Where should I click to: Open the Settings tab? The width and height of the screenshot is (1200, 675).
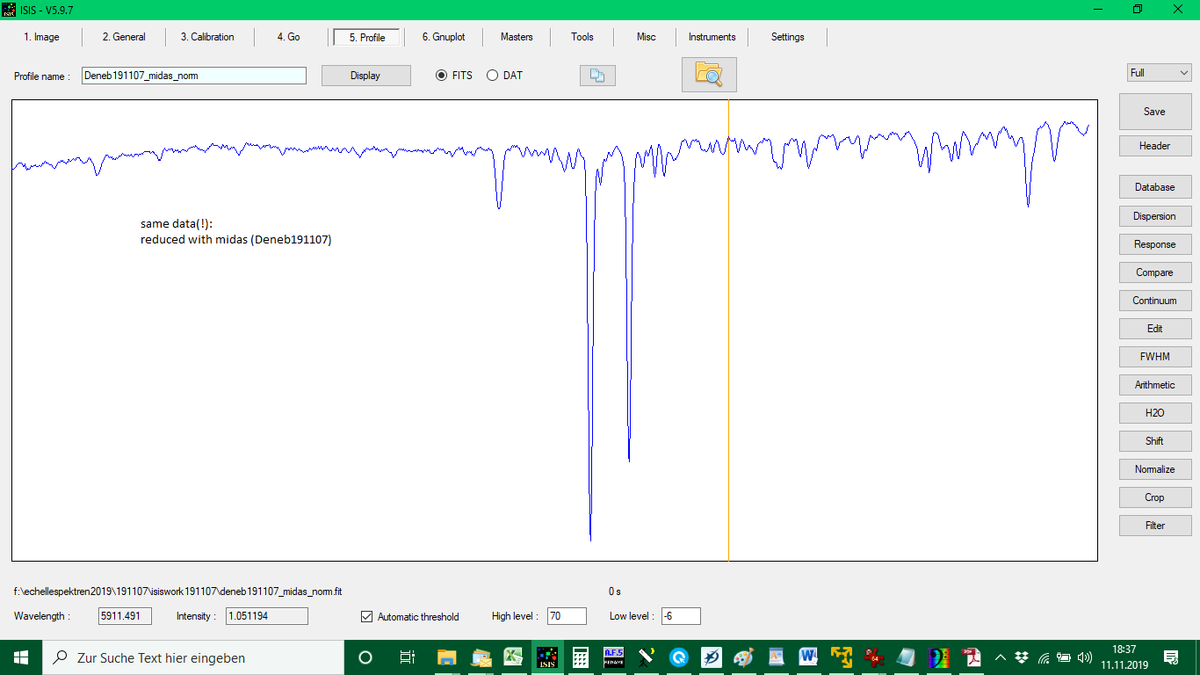787,37
